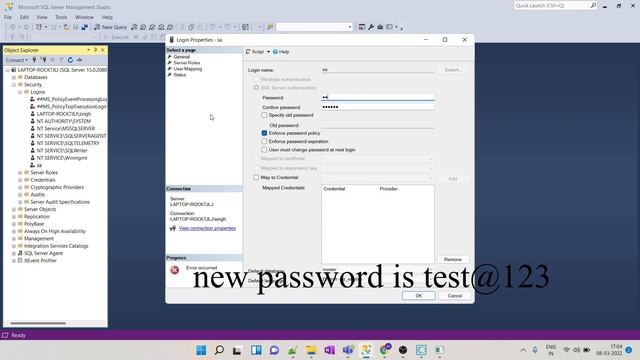Viewport: 640px width, 360px height.
Task: Click the Open File icon in main toolbar
Action: (66, 27)
